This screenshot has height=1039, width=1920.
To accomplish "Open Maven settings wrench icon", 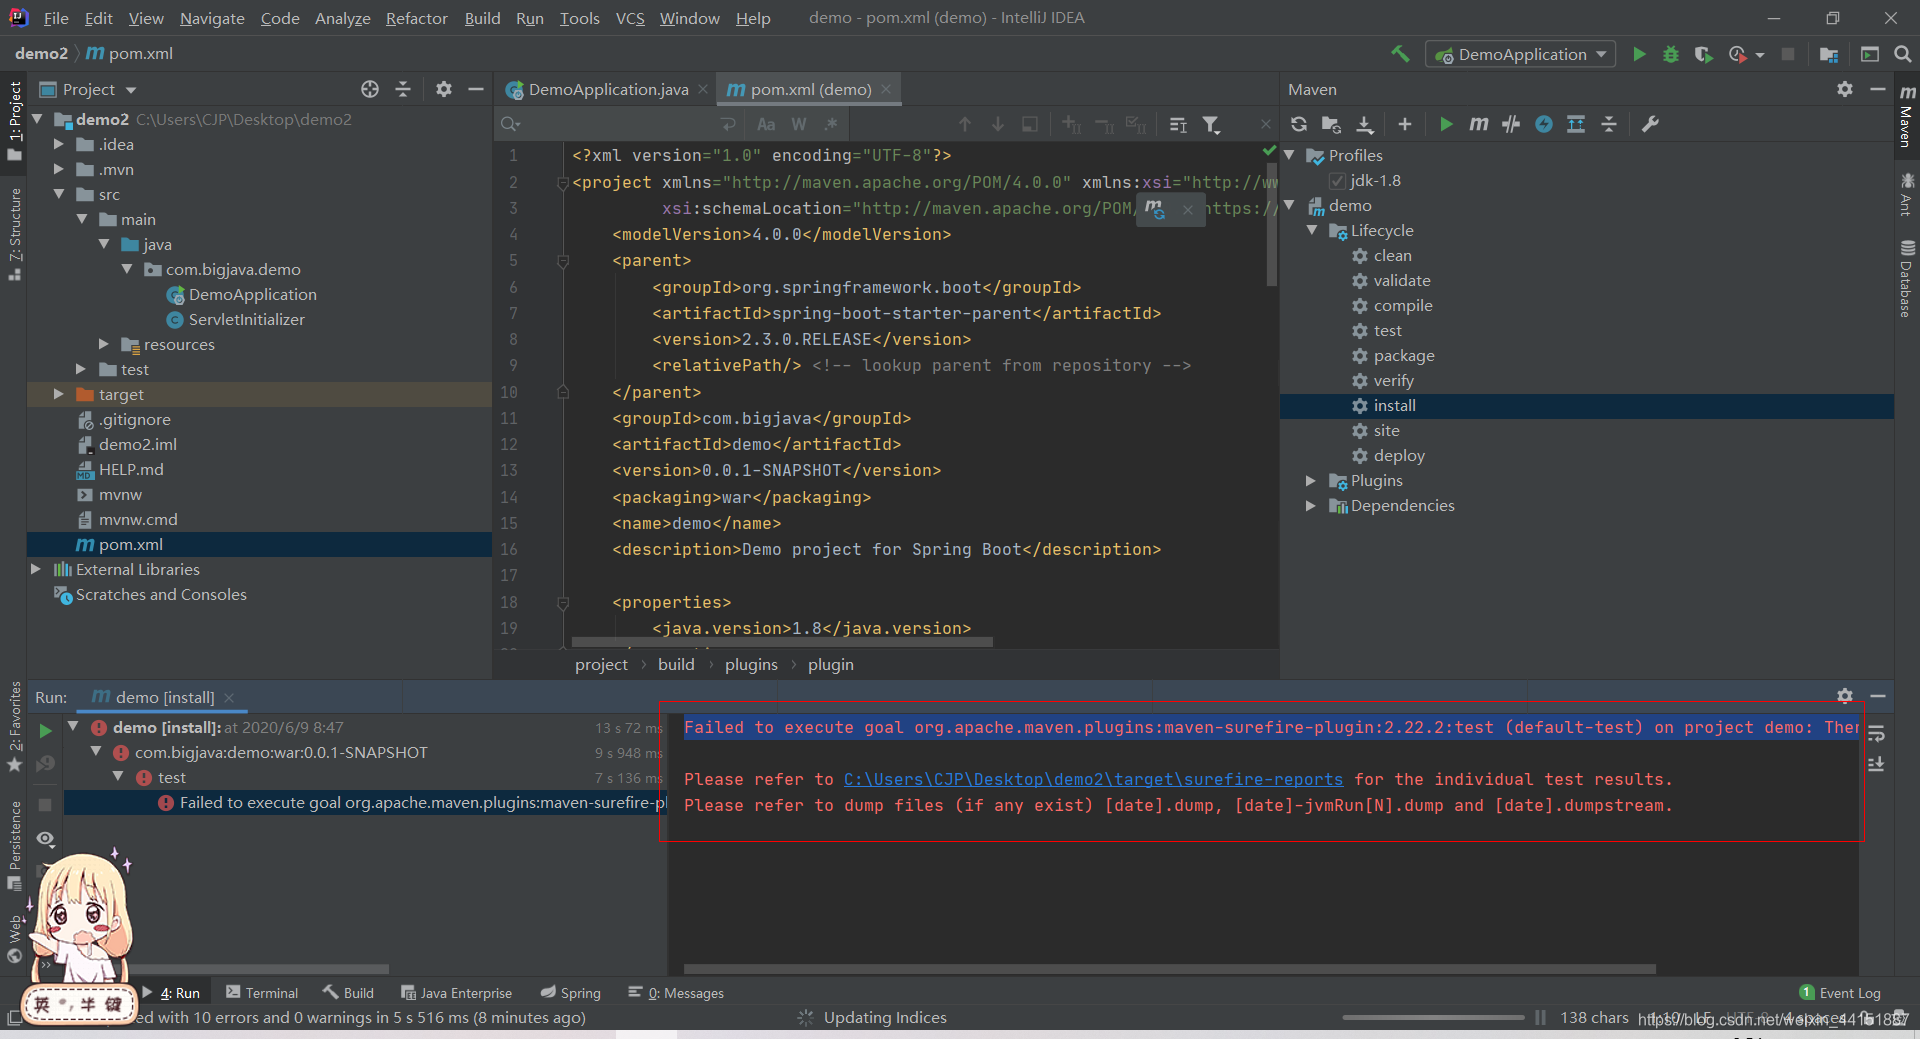I will click(x=1650, y=124).
